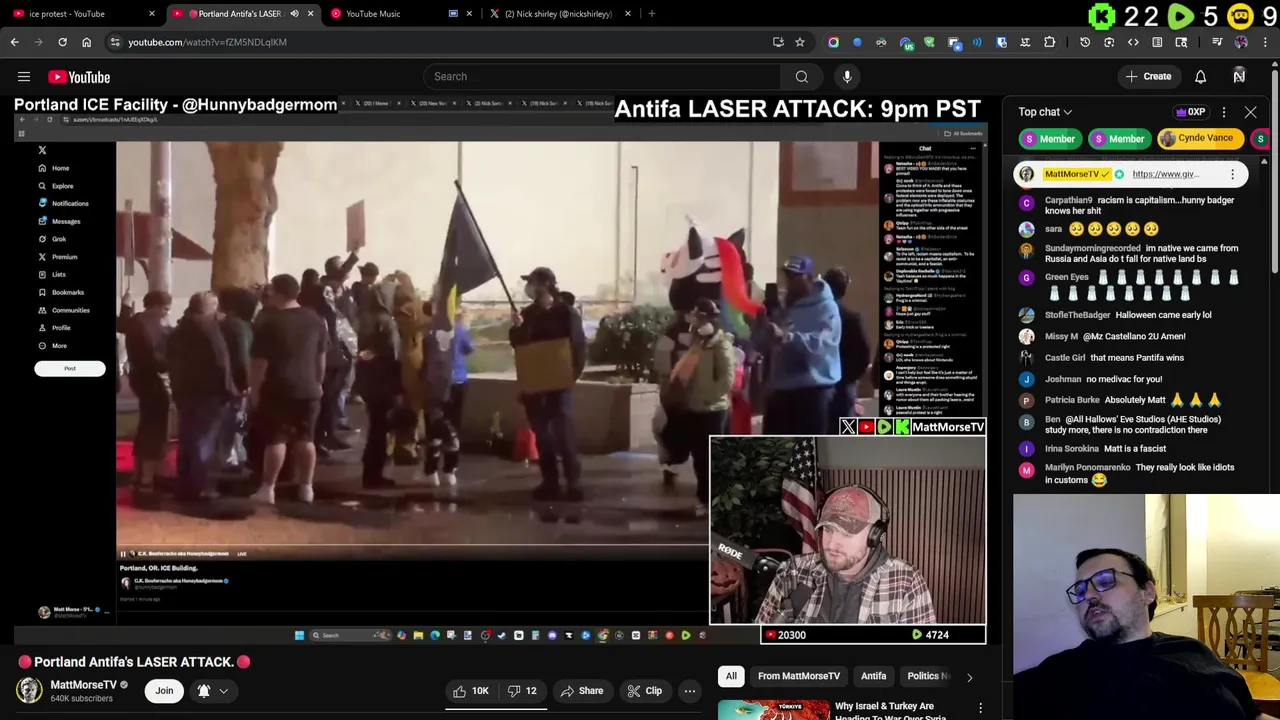Click chat user Carpathian9 name

[x=1068, y=200]
